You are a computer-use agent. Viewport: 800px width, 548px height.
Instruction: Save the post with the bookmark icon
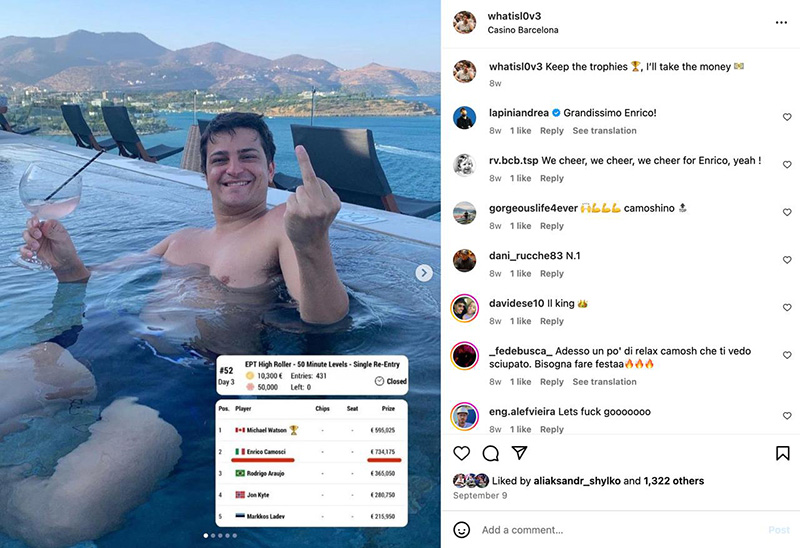coord(783,453)
